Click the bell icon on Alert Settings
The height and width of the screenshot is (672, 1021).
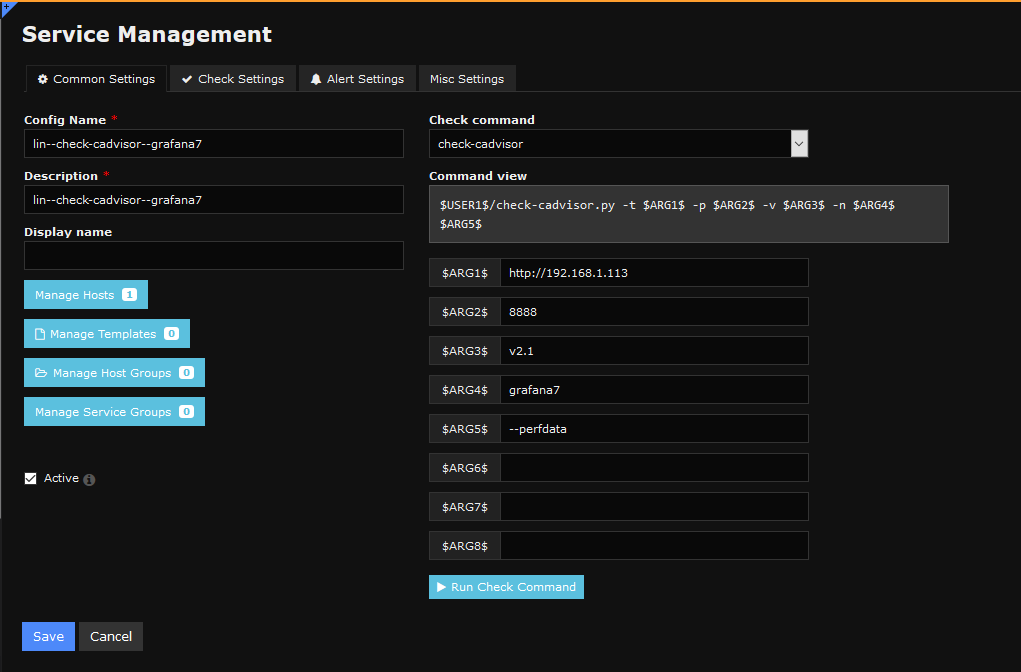(316, 79)
